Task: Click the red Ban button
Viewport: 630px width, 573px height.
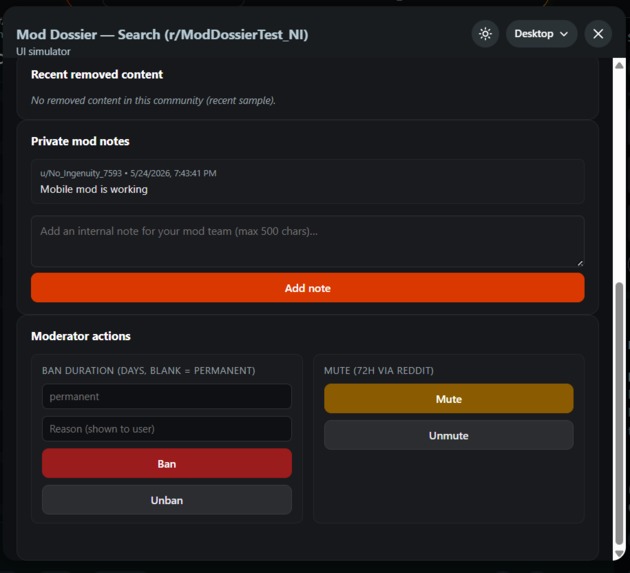Action: (x=167, y=463)
